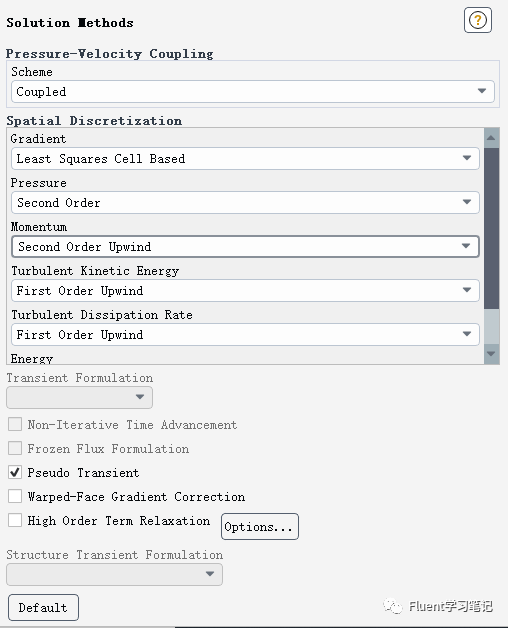This screenshot has height=628, width=508.
Task: Click the Spatial Discretization scrollbar thumb
Action: pyautogui.click(x=491, y=228)
